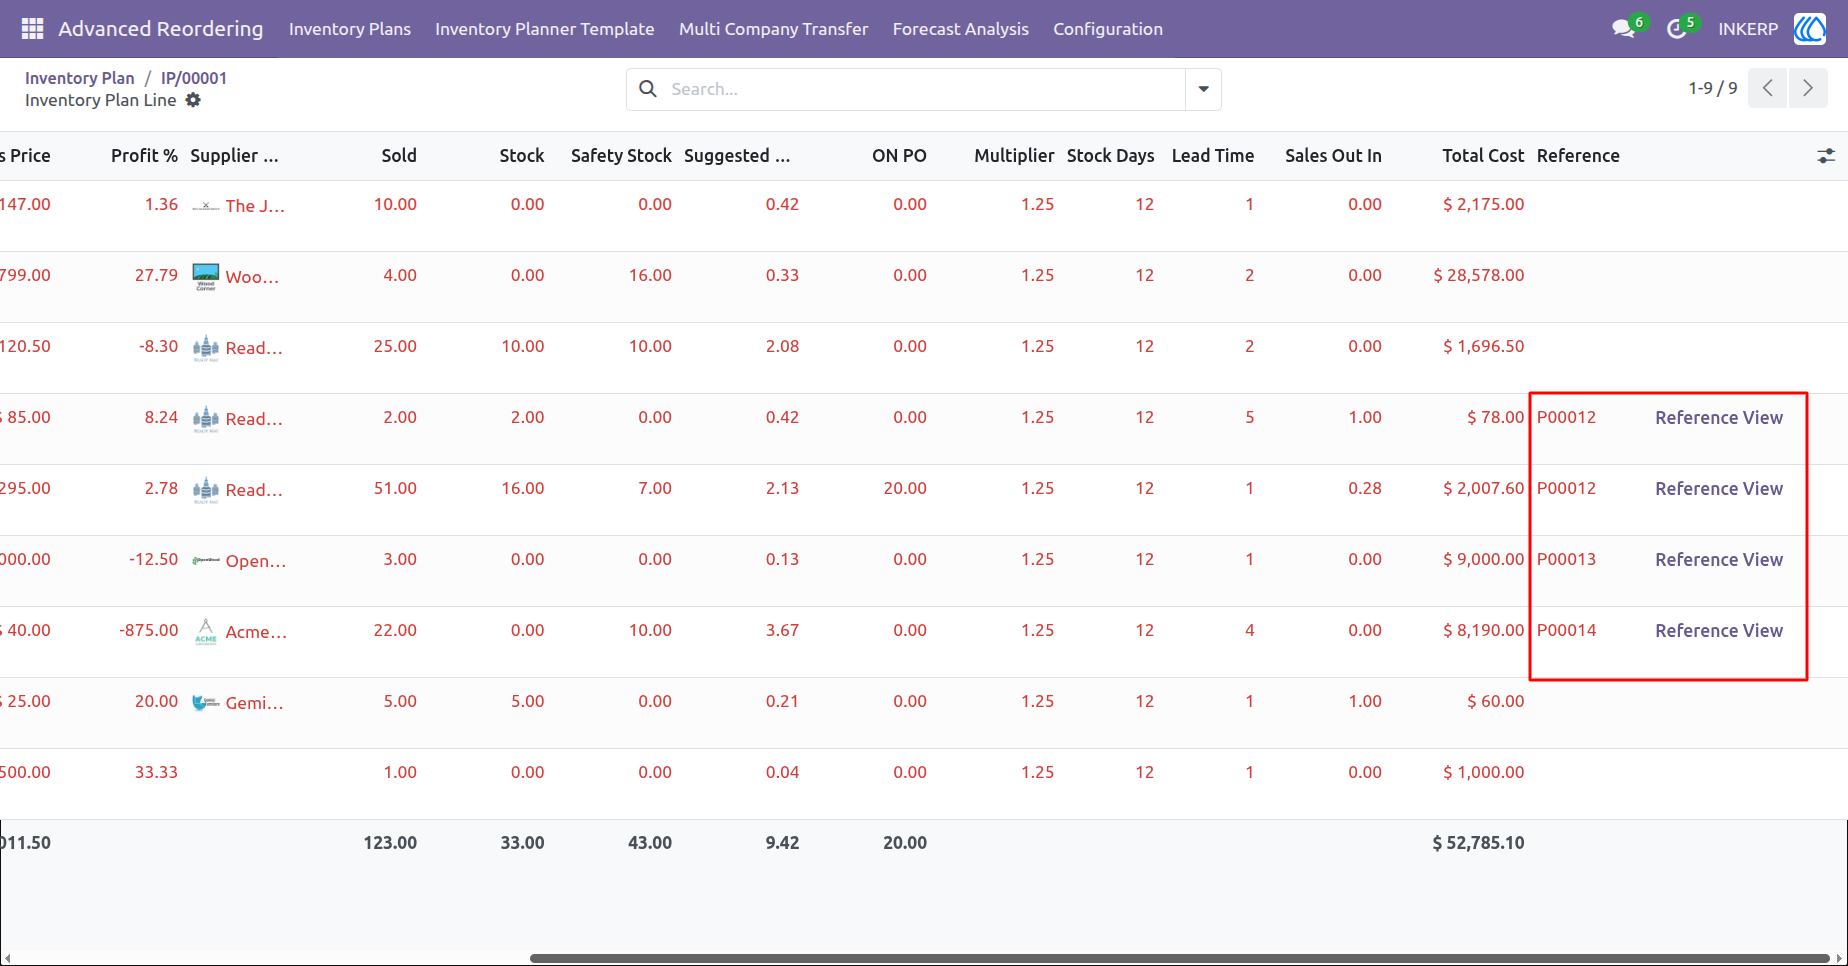Open the optional columns adjust icon

1826,156
